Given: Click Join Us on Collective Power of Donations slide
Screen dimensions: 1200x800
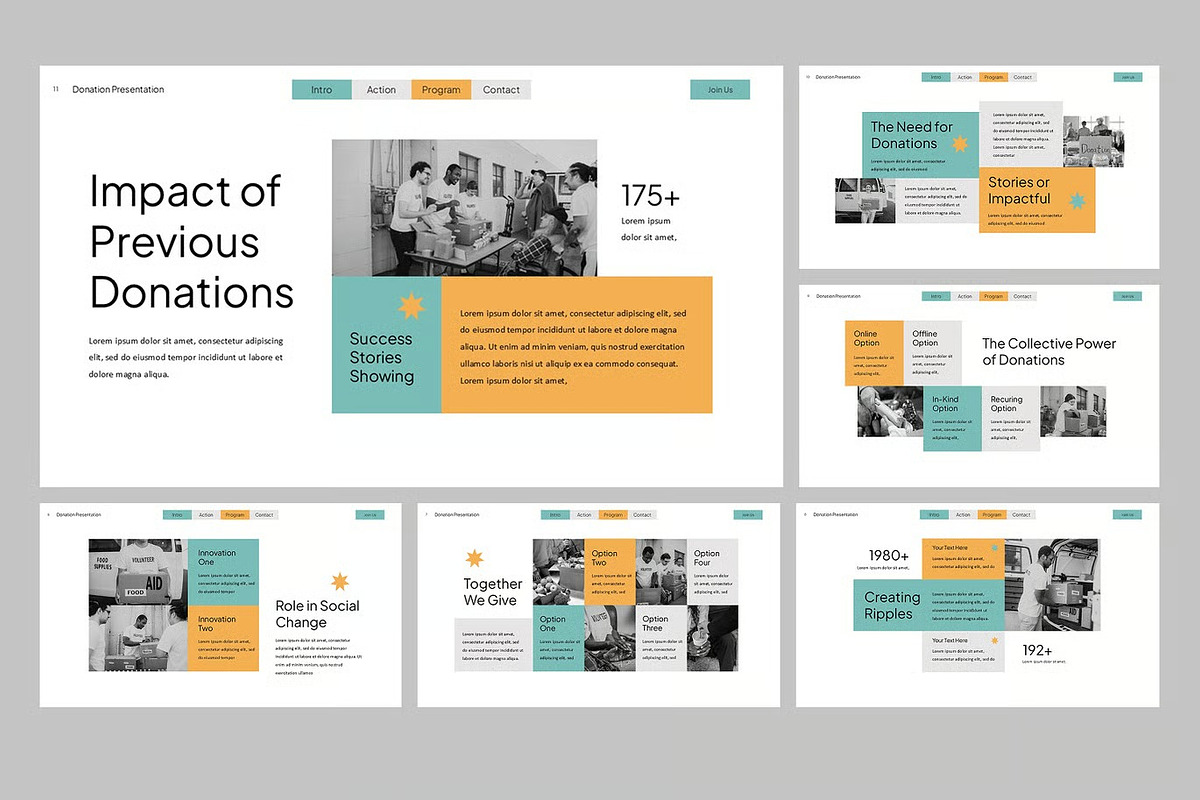Looking at the screenshot, I should 1127,296.
